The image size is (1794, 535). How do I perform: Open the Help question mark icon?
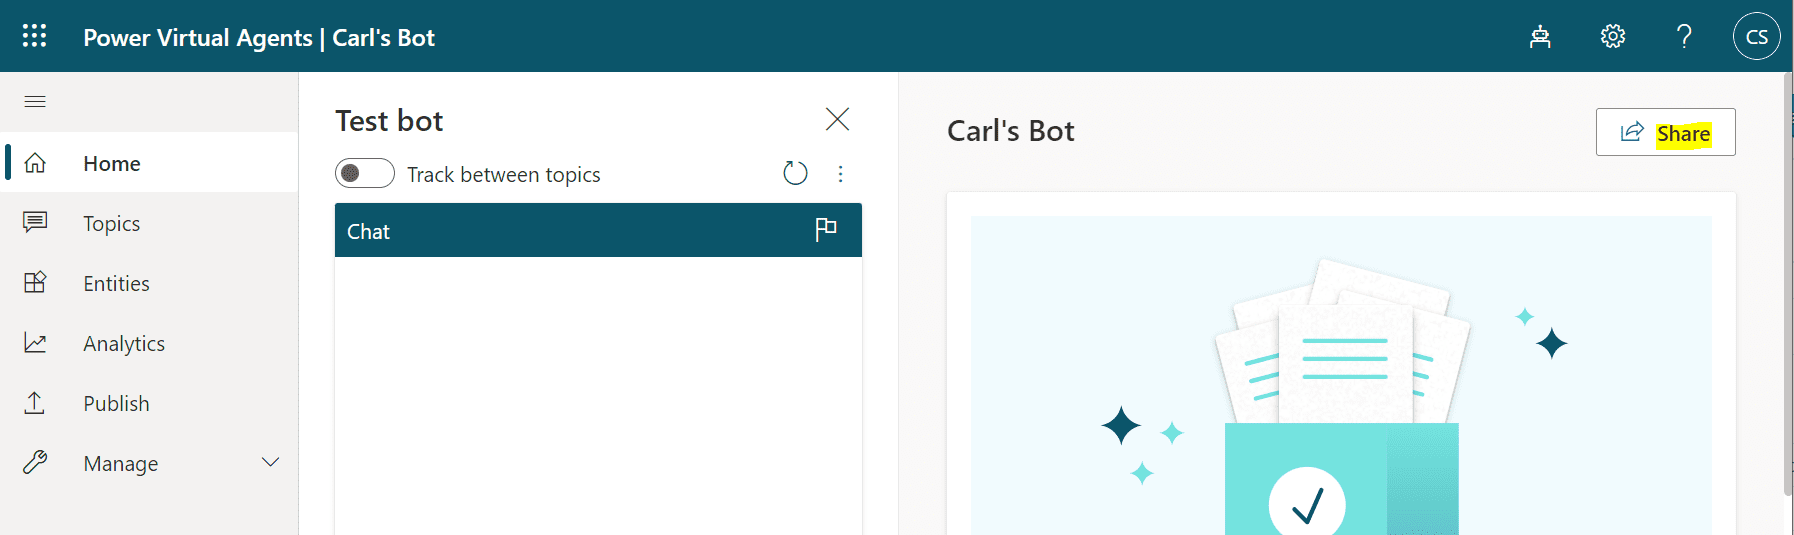[x=1684, y=37]
